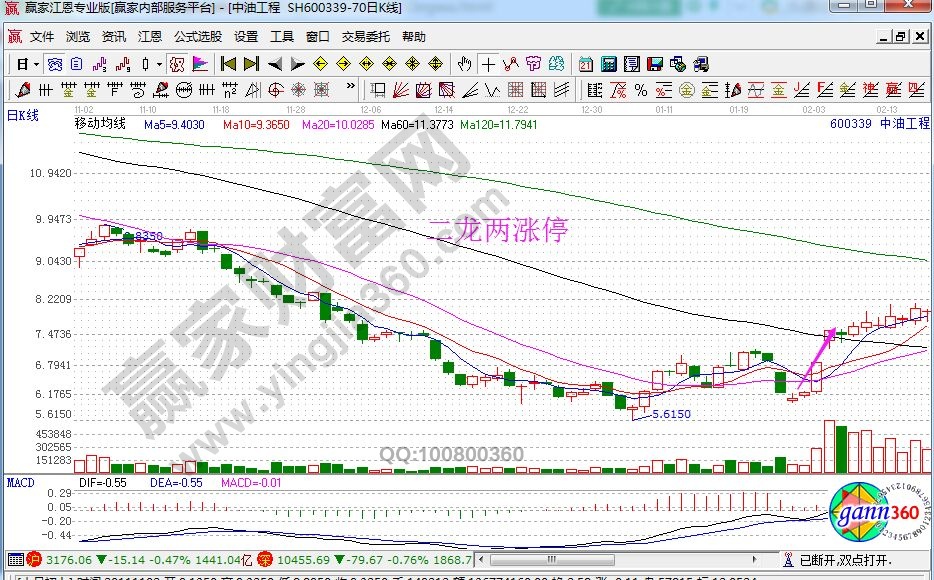Click the floppy disk save icon

(x=656, y=64)
